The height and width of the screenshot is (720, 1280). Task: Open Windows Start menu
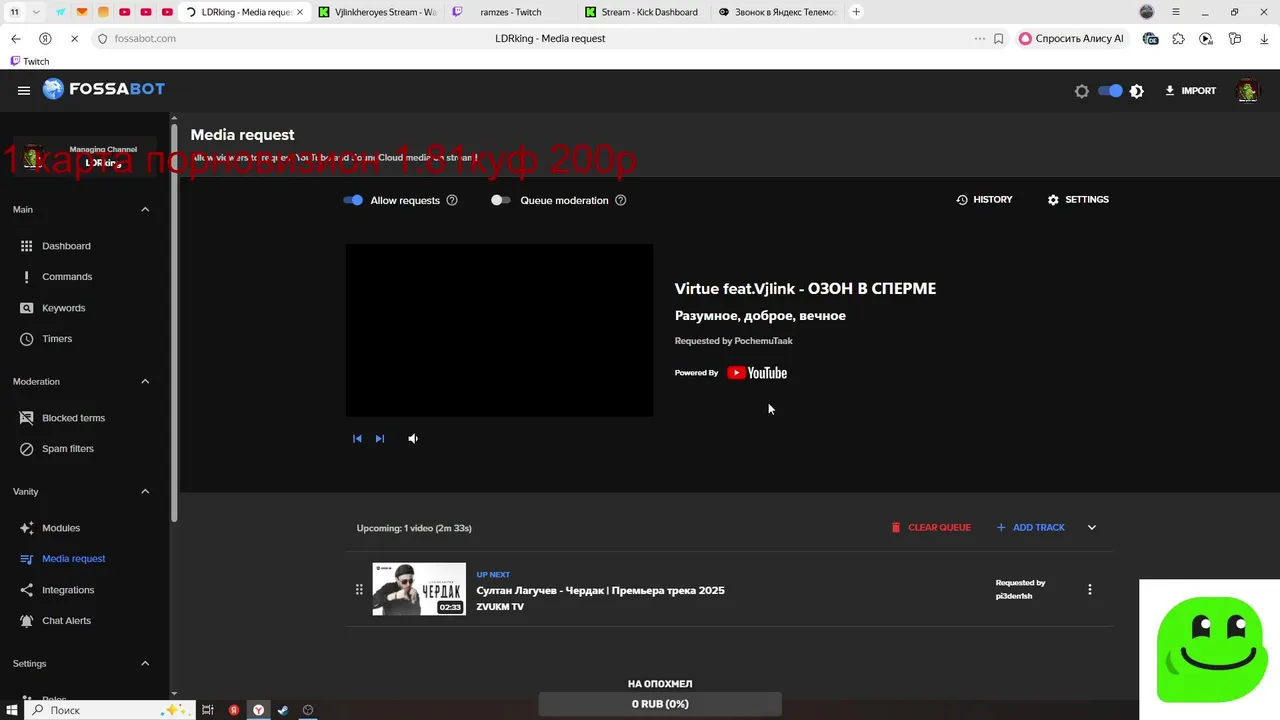tap(11, 710)
